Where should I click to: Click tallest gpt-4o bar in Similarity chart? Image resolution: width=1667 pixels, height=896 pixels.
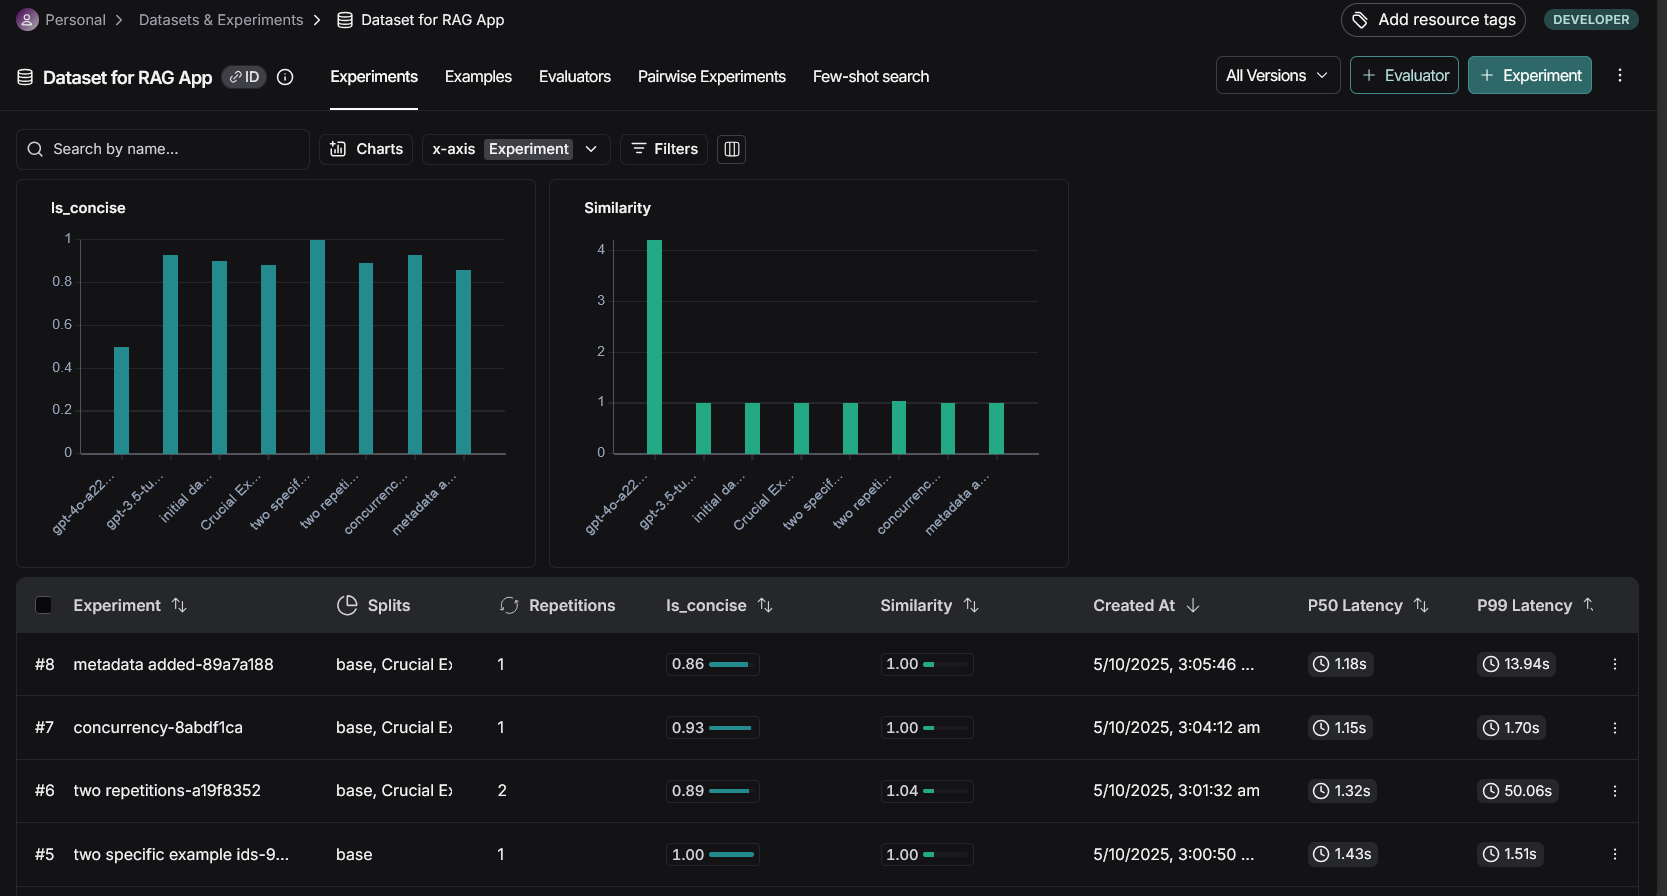coord(654,347)
